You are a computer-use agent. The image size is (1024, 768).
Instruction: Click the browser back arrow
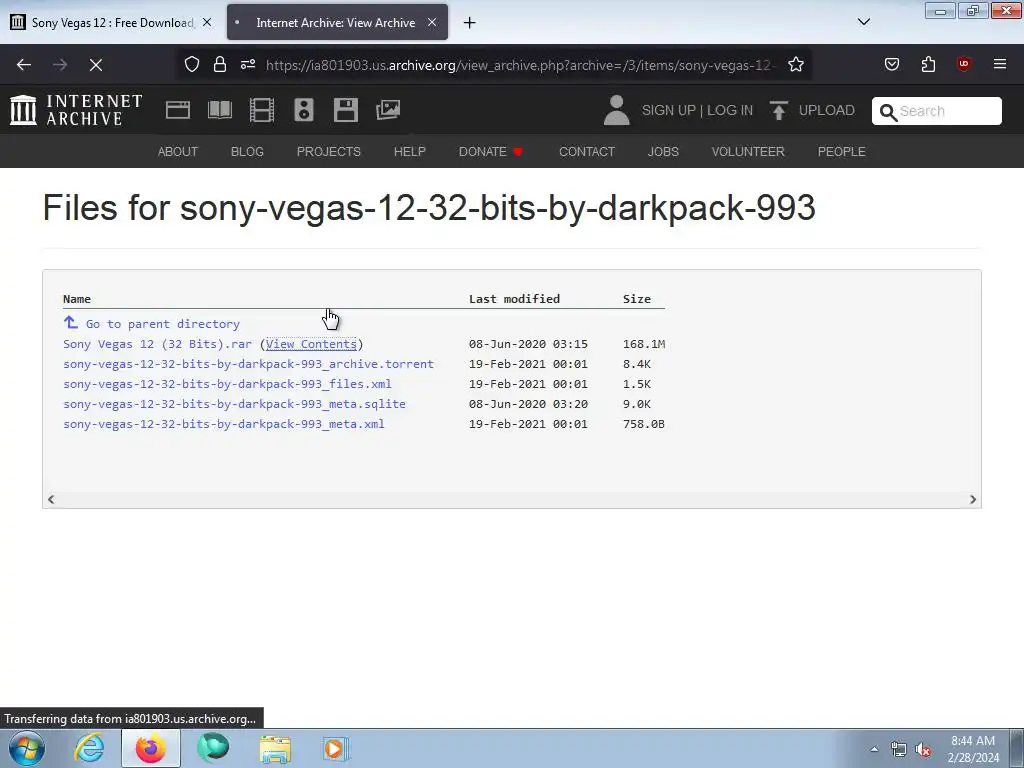[x=24, y=65]
